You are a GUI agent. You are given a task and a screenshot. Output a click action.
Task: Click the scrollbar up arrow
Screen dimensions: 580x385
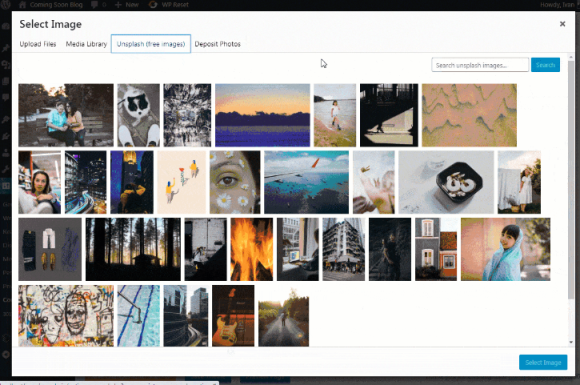(x=571, y=58)
